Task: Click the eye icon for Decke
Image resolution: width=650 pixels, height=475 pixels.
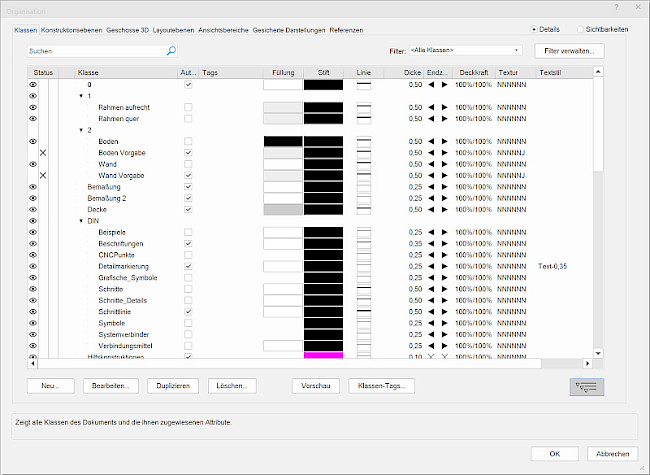Action: 33,209
